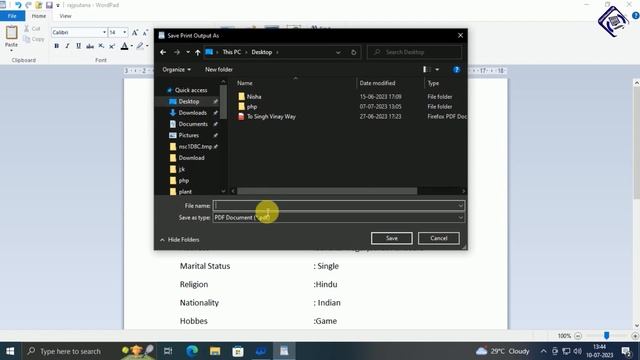
Task: Open the font size dropdown
Action: click(x=124, y=32)
